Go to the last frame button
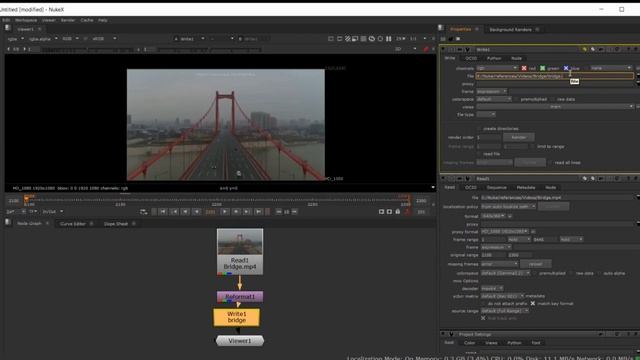The height and width of the screenshot is (360, 640). point(258,212)
